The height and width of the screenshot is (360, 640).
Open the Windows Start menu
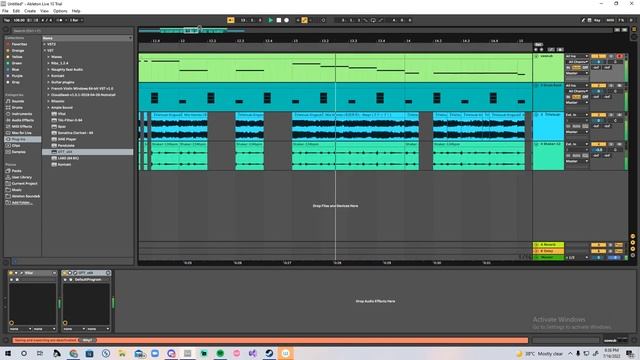(7, 353)
